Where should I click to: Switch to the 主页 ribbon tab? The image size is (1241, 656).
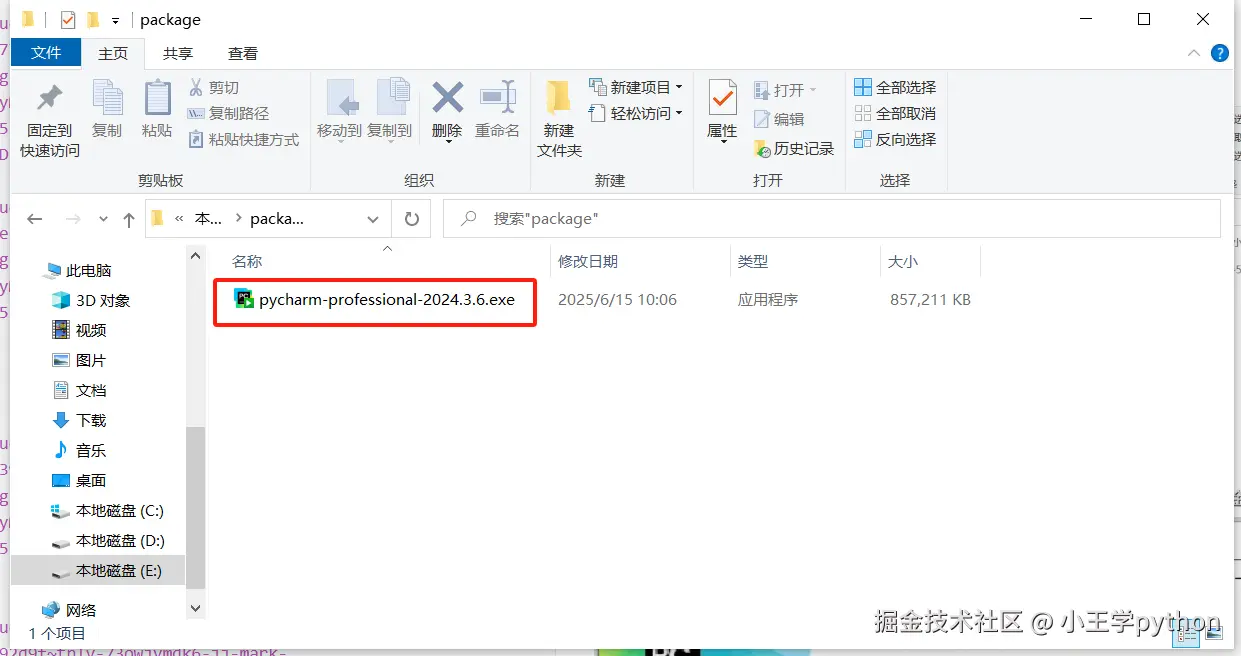click(113, 54)
